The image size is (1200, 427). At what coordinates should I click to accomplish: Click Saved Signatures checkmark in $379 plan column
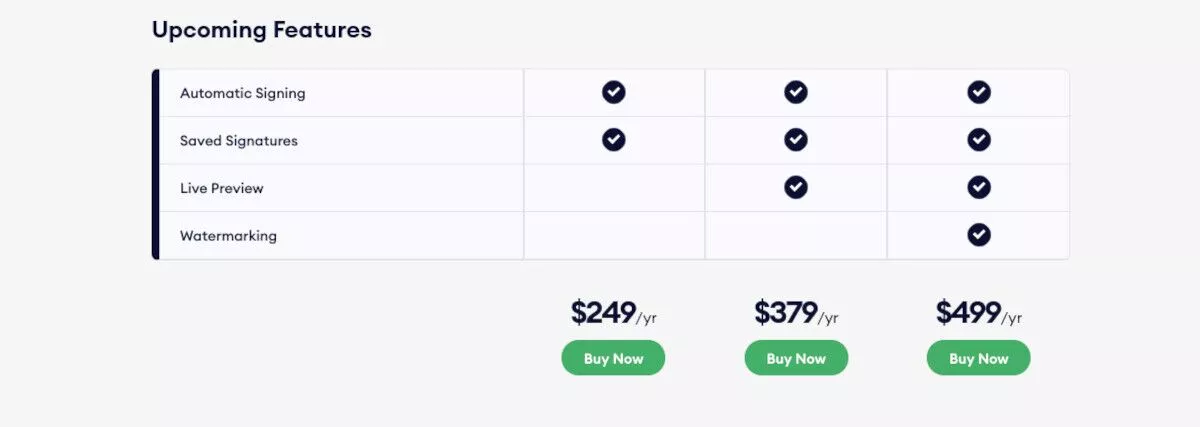coord(796,140)
